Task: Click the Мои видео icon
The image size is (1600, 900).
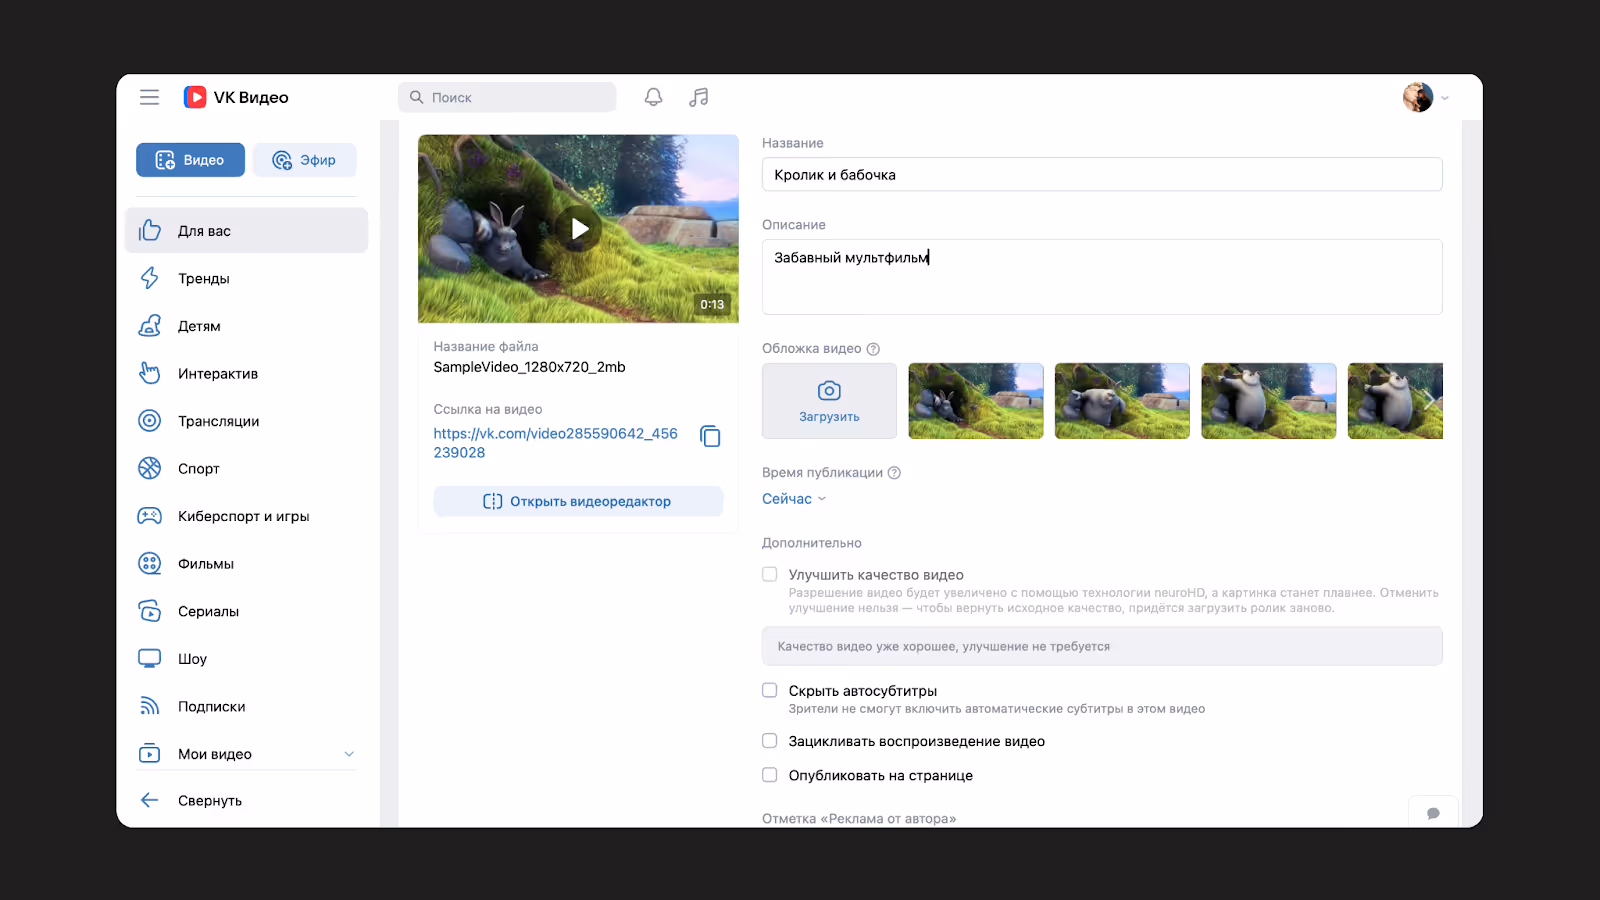Action: [x=149, y=753]
